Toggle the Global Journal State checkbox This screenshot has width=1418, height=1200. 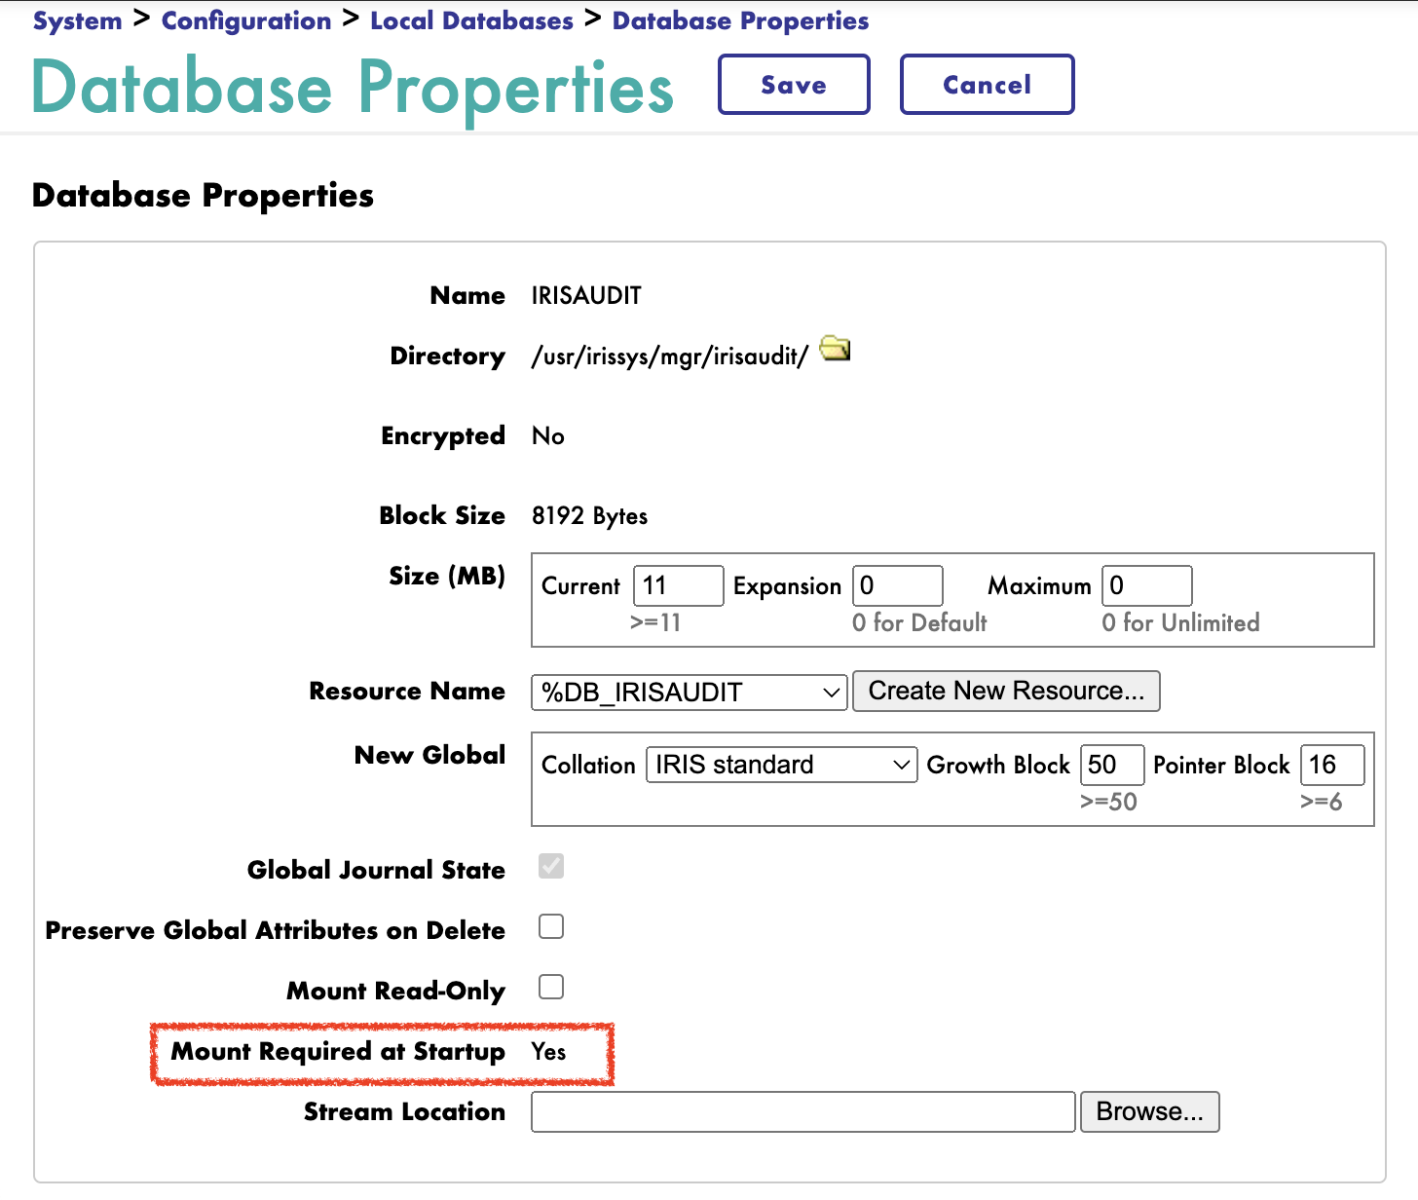coord(551,866)
